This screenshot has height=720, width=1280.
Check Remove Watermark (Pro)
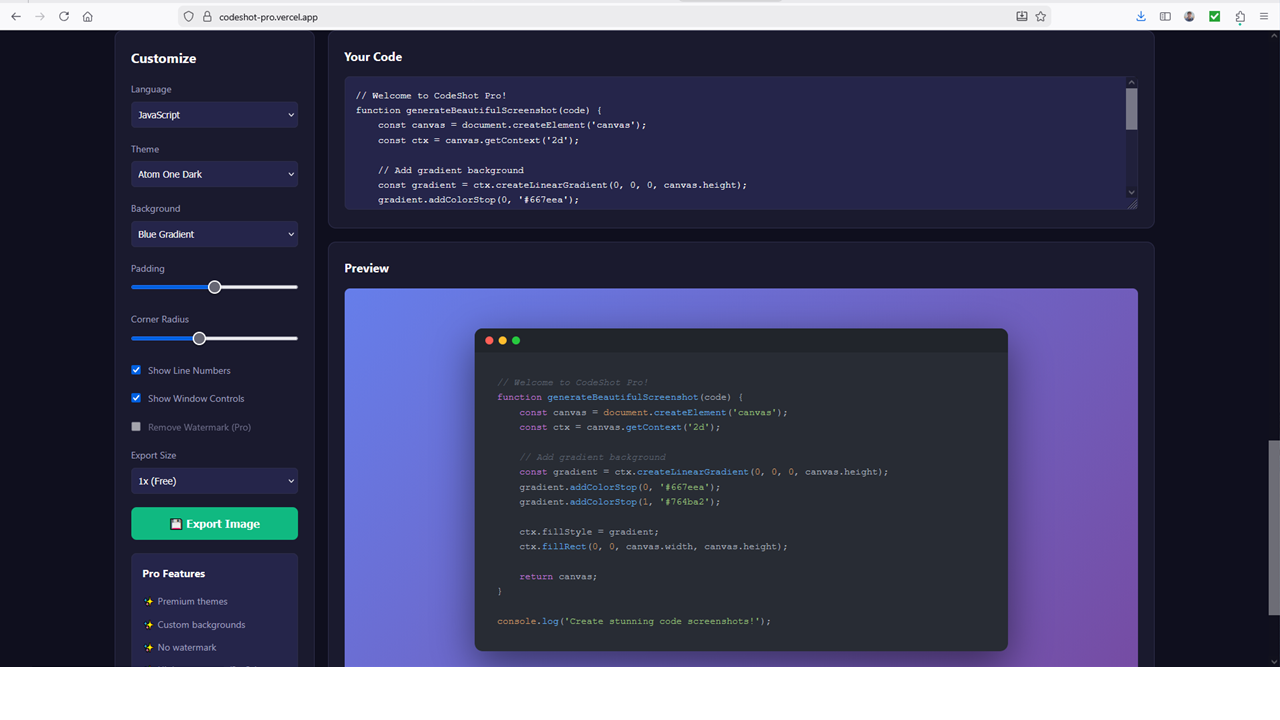point(136,426)
